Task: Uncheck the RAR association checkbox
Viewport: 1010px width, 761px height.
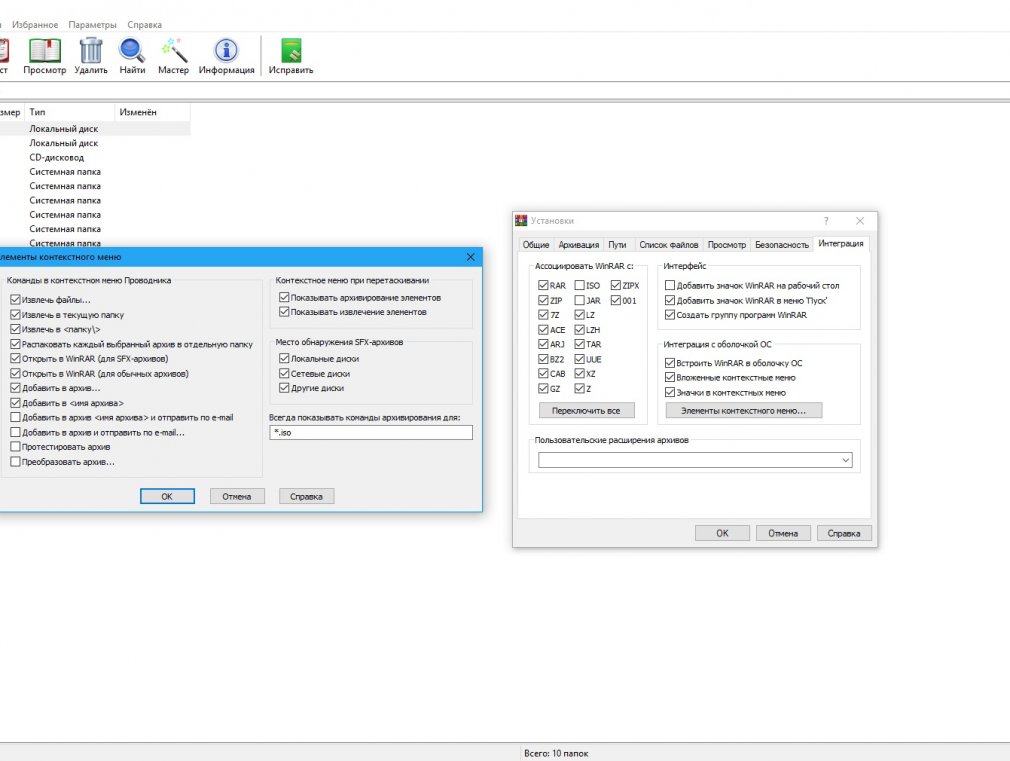Action: click(543, 285)
